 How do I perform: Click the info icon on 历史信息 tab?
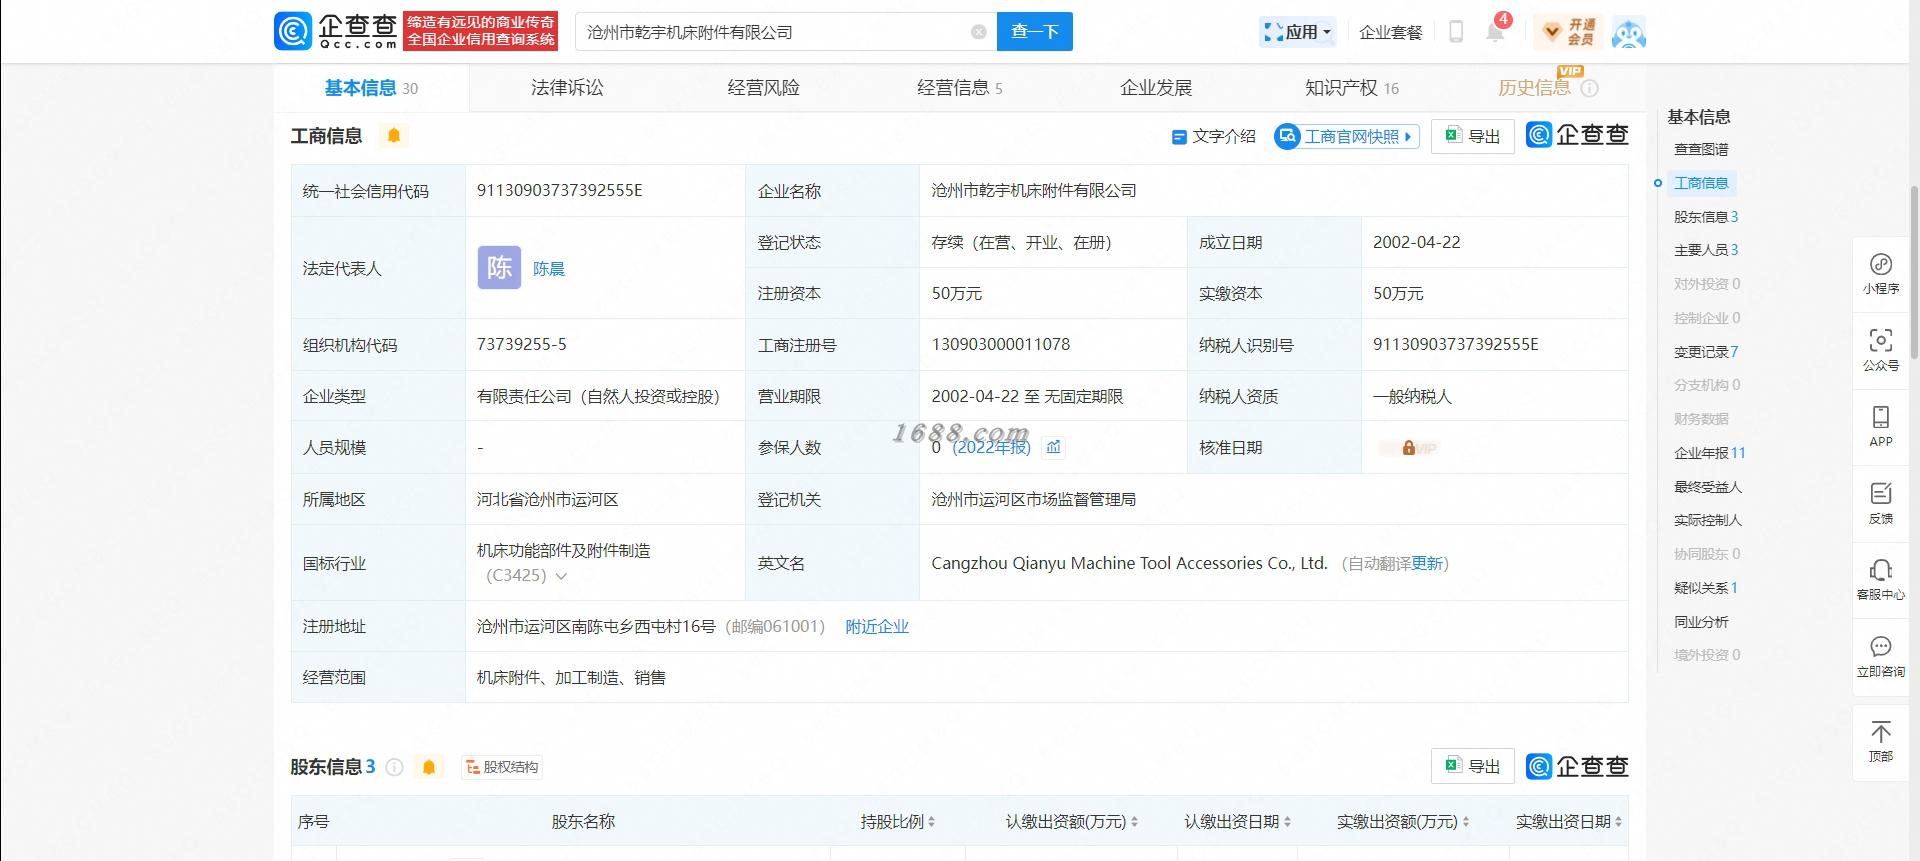coord(1589,88)
